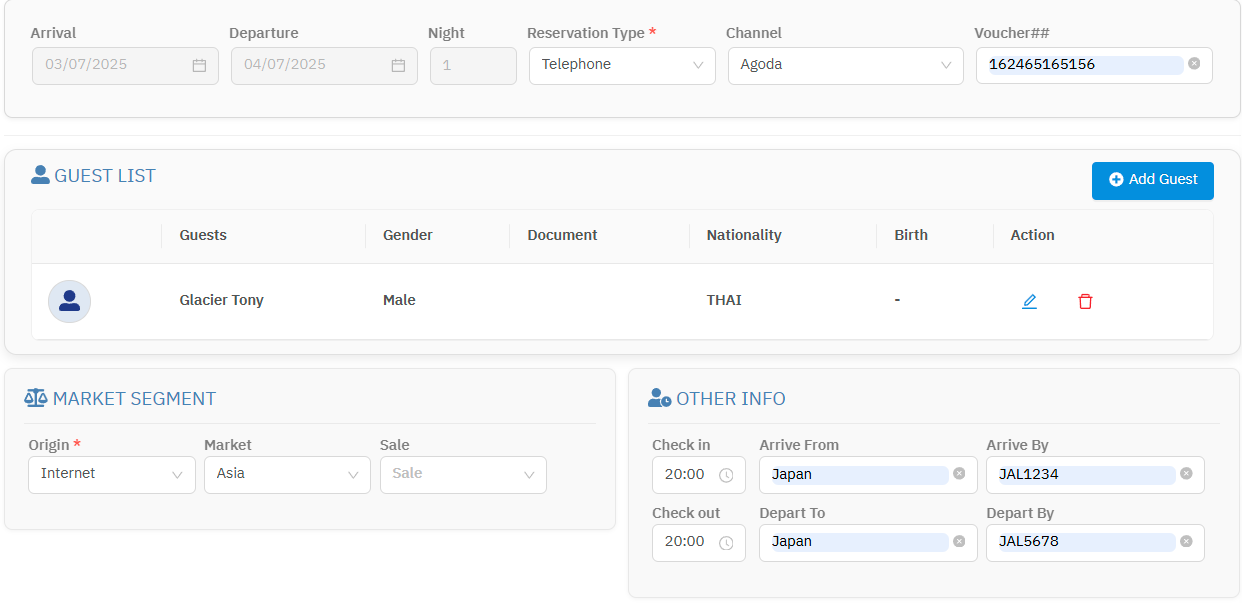Open the empty Sale dropdown
The height and width of the screenshot is (603, 1242).
[463, 474]
